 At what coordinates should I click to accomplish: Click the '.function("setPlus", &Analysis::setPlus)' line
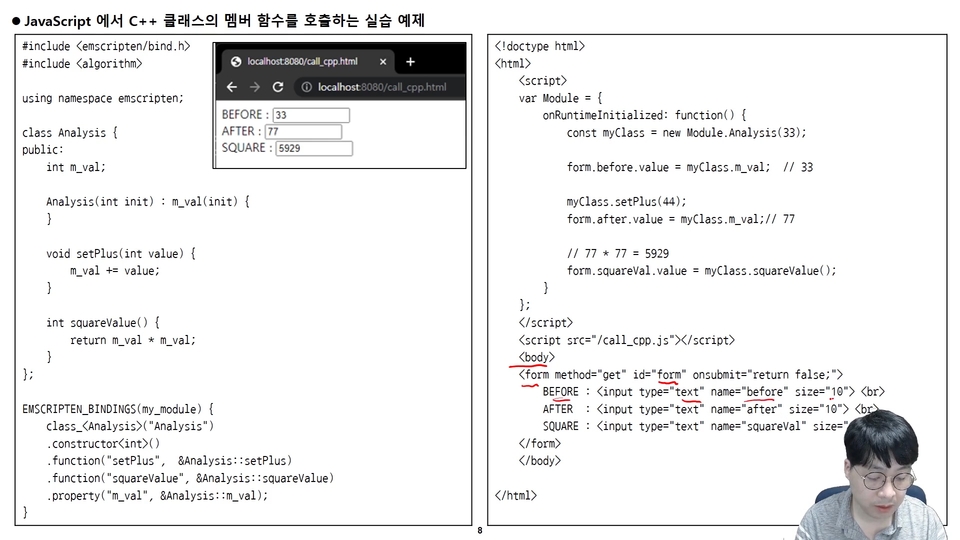(169, 460)
